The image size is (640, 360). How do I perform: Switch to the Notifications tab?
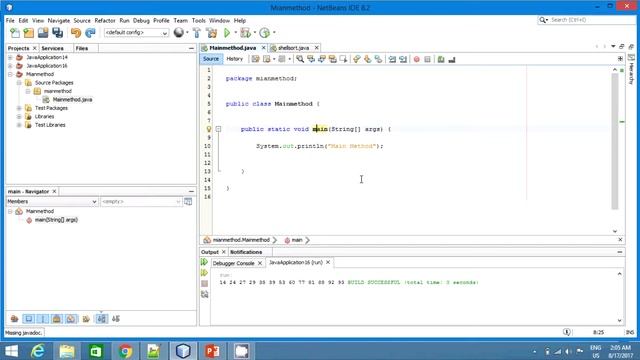pos(246,252)
